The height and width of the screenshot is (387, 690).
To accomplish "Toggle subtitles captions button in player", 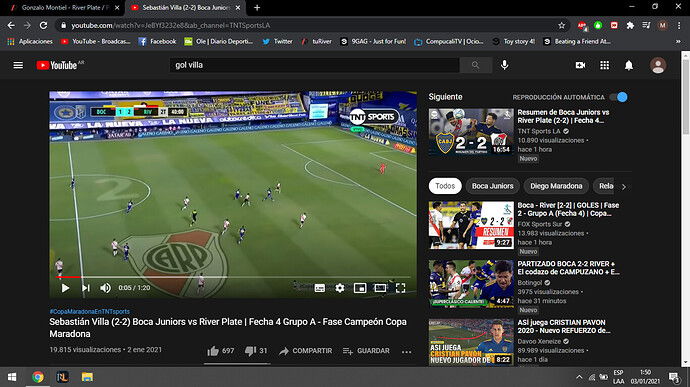I will coord(319,288).
